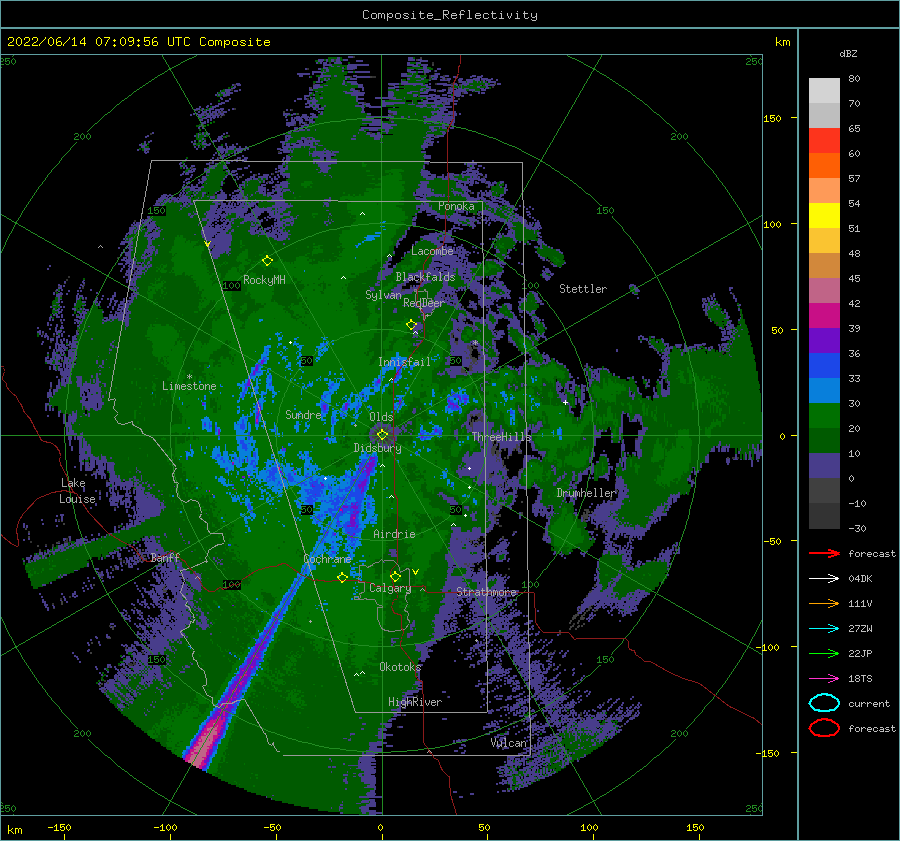This screenshot has width=900, height=841.
Task: Select the light blue 30-33 dBZ swatch
Action: point(824,390)
